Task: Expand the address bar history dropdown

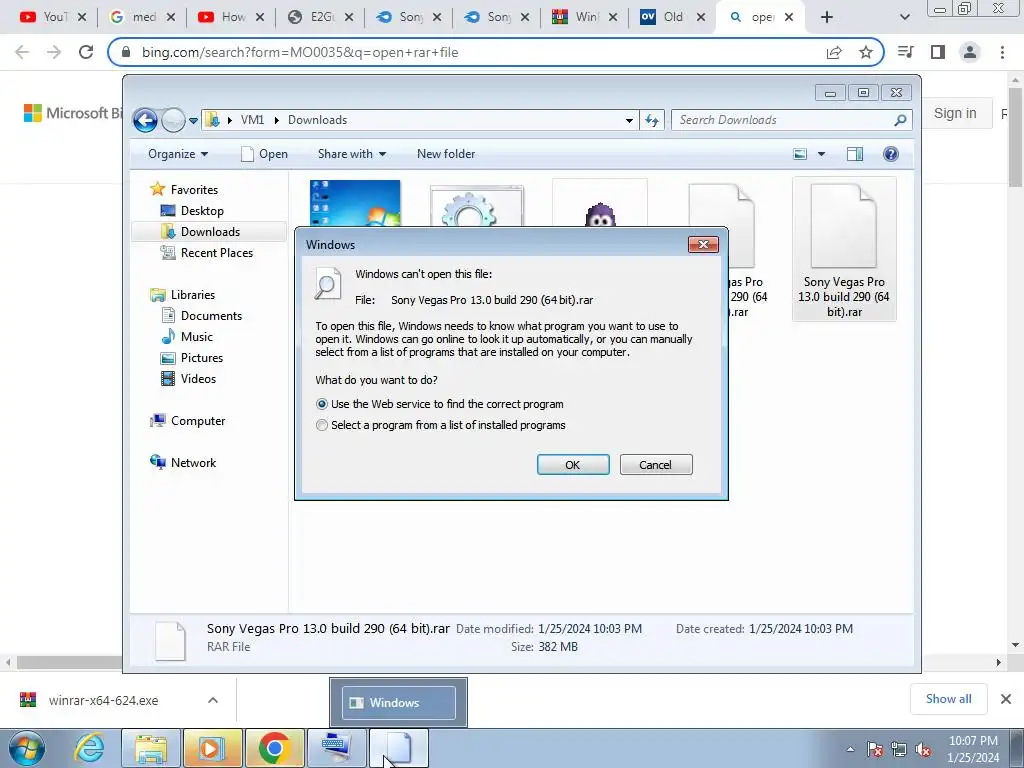Action: pyautogui.click(x=629, y=120)
